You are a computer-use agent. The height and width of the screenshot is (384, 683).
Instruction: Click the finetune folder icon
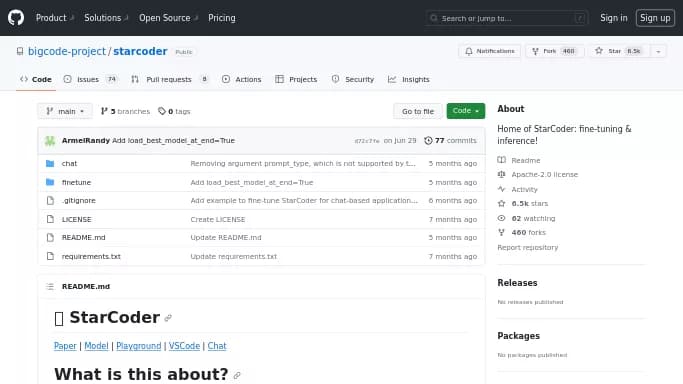(x=50, y=182)
